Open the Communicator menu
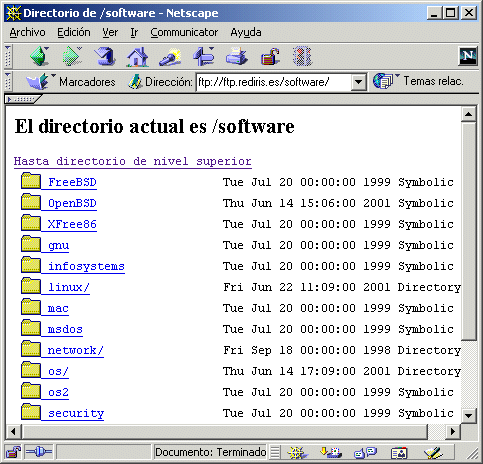The image size is (483, 464). pos(184,32)
